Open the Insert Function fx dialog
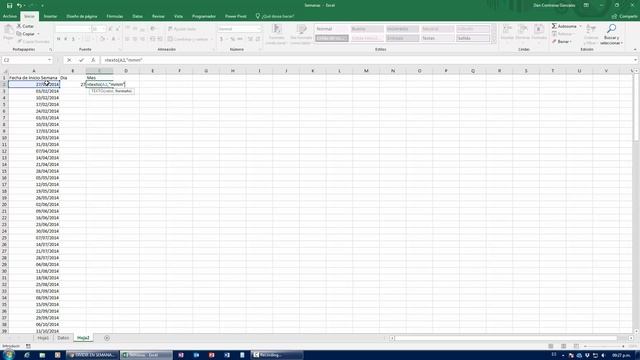640x360 pixels. [x=93, y=60]
